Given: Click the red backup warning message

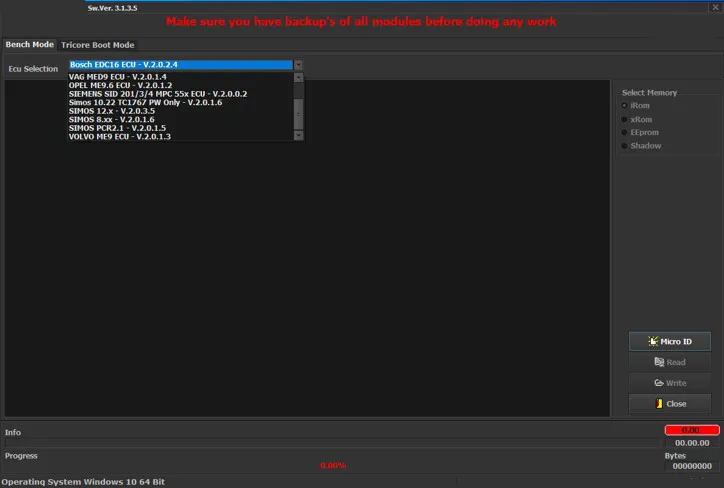Looking at the screenshot, I should point(361,22).
